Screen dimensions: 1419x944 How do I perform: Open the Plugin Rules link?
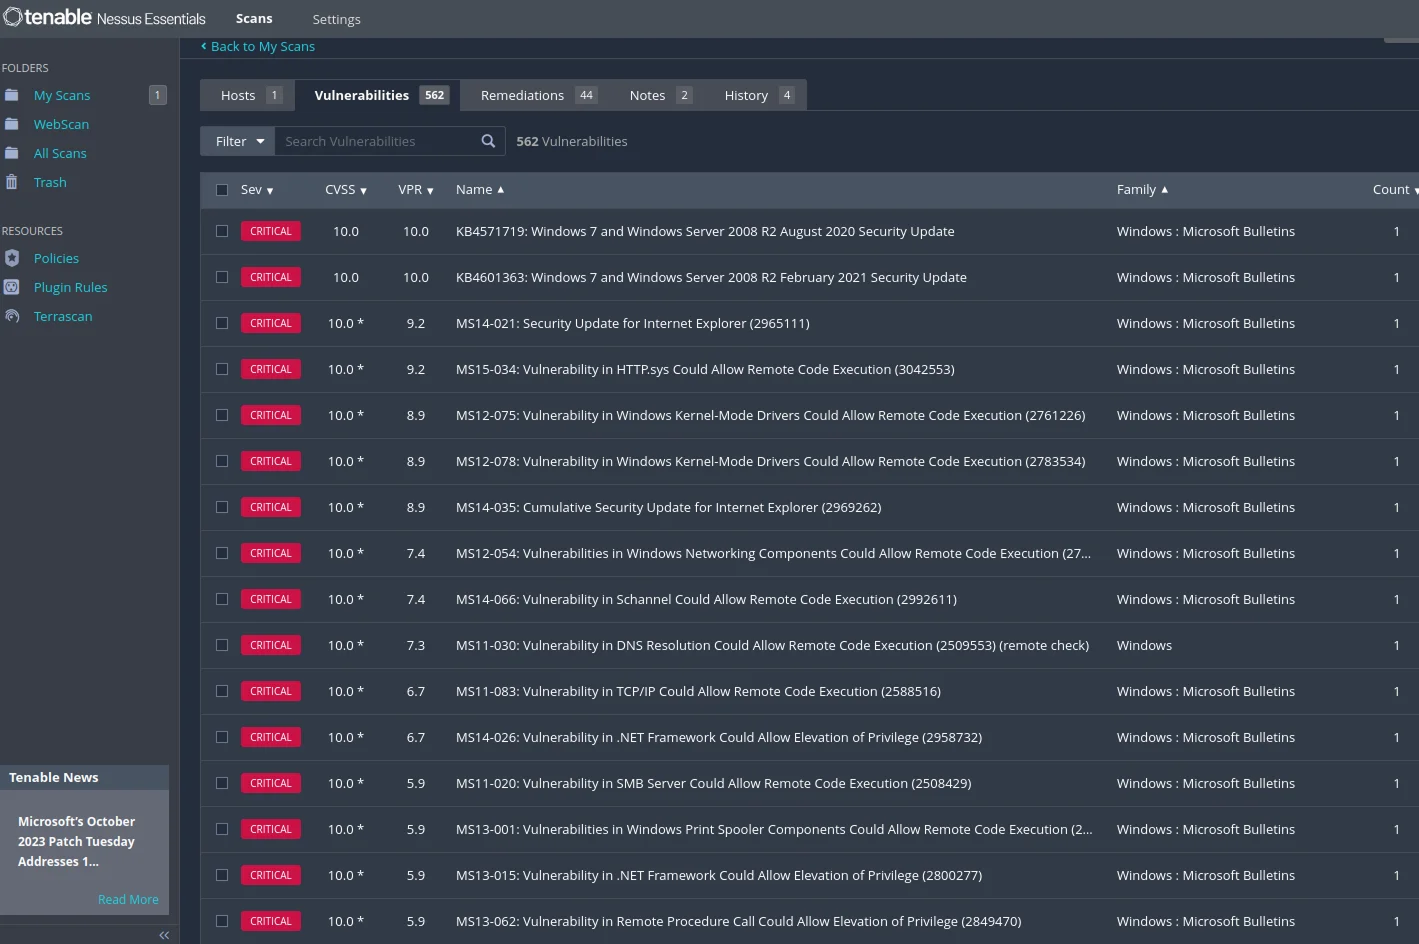pos(70,287)
